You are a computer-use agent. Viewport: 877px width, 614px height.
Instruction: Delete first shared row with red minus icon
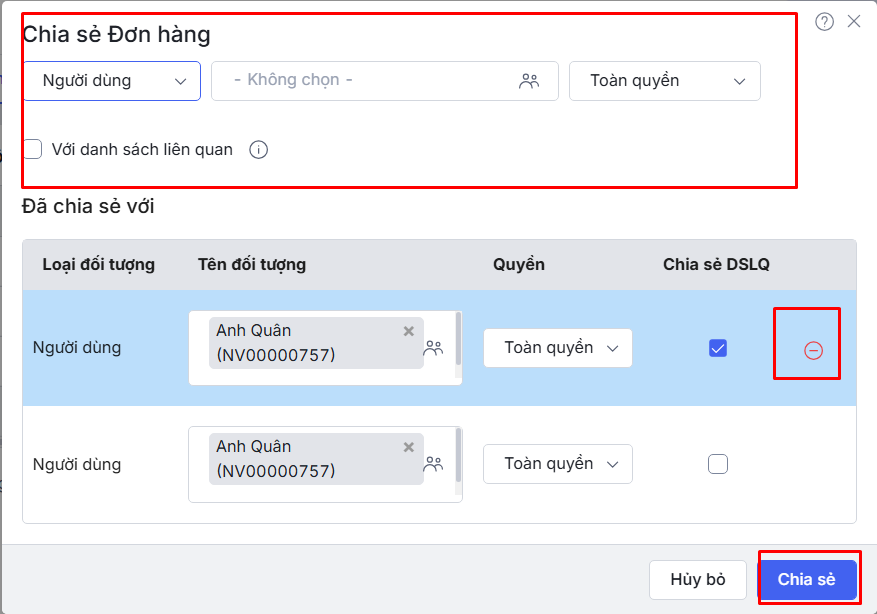(813, 350)
